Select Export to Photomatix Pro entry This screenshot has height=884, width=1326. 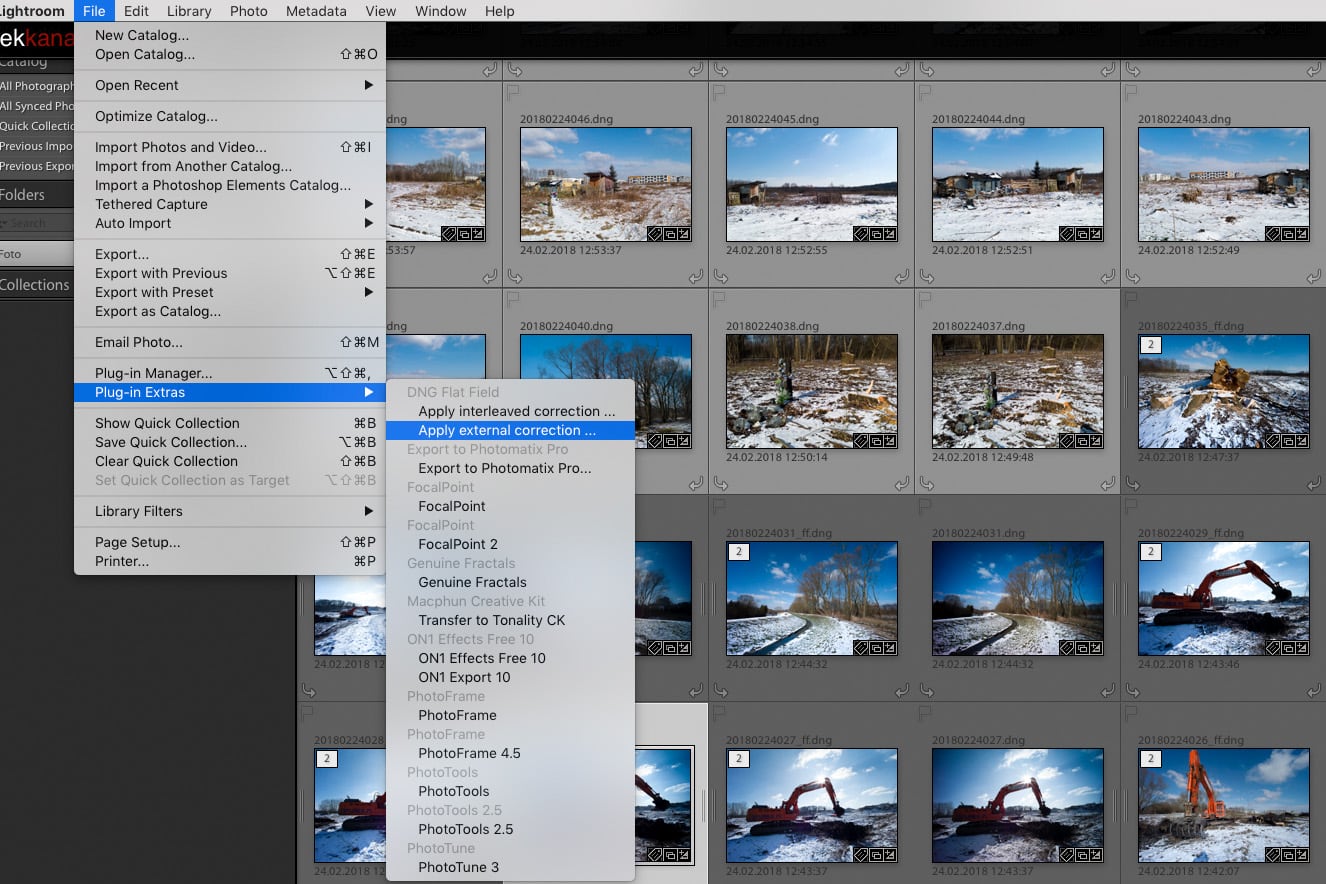pyautogui.click(x=504, y=468)
